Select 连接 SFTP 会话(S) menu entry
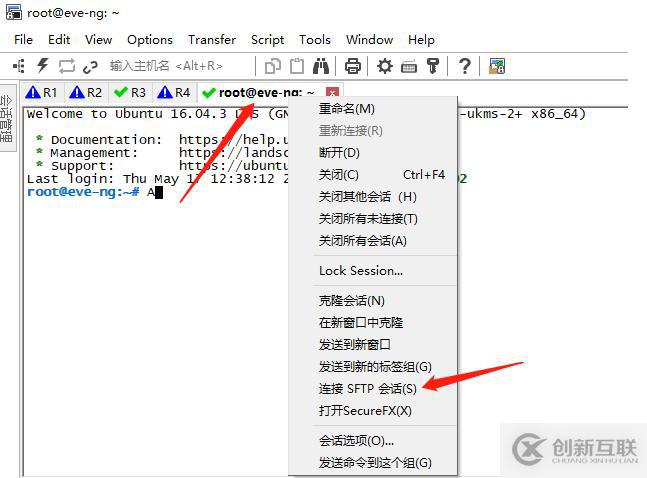 [368, 388]
